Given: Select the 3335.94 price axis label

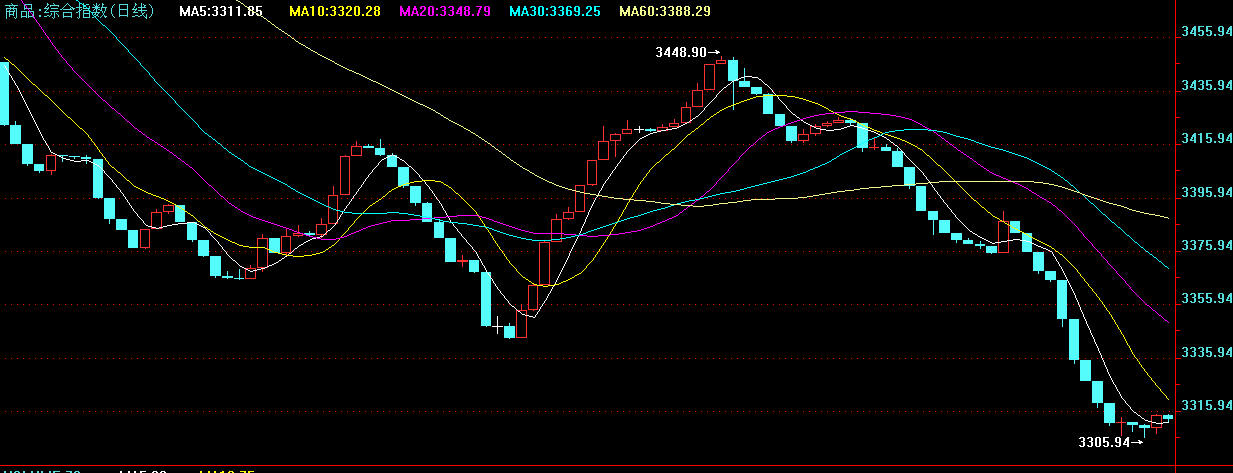Looking at the screenshot, I should (x=1206, y=352).
